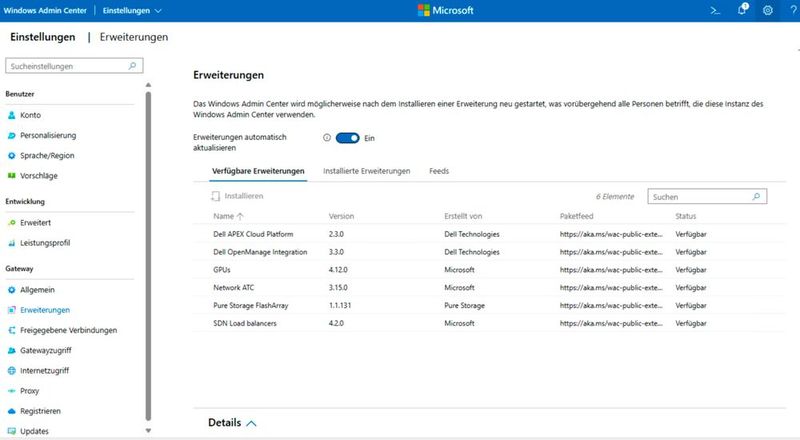Click the Microsoft logo

pyautogui.click(x=445, y=10)
